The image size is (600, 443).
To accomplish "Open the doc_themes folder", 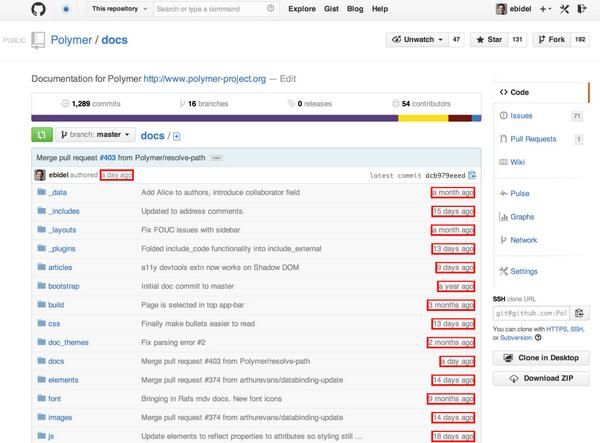I will pyautogui.click(x=68, y=342).
